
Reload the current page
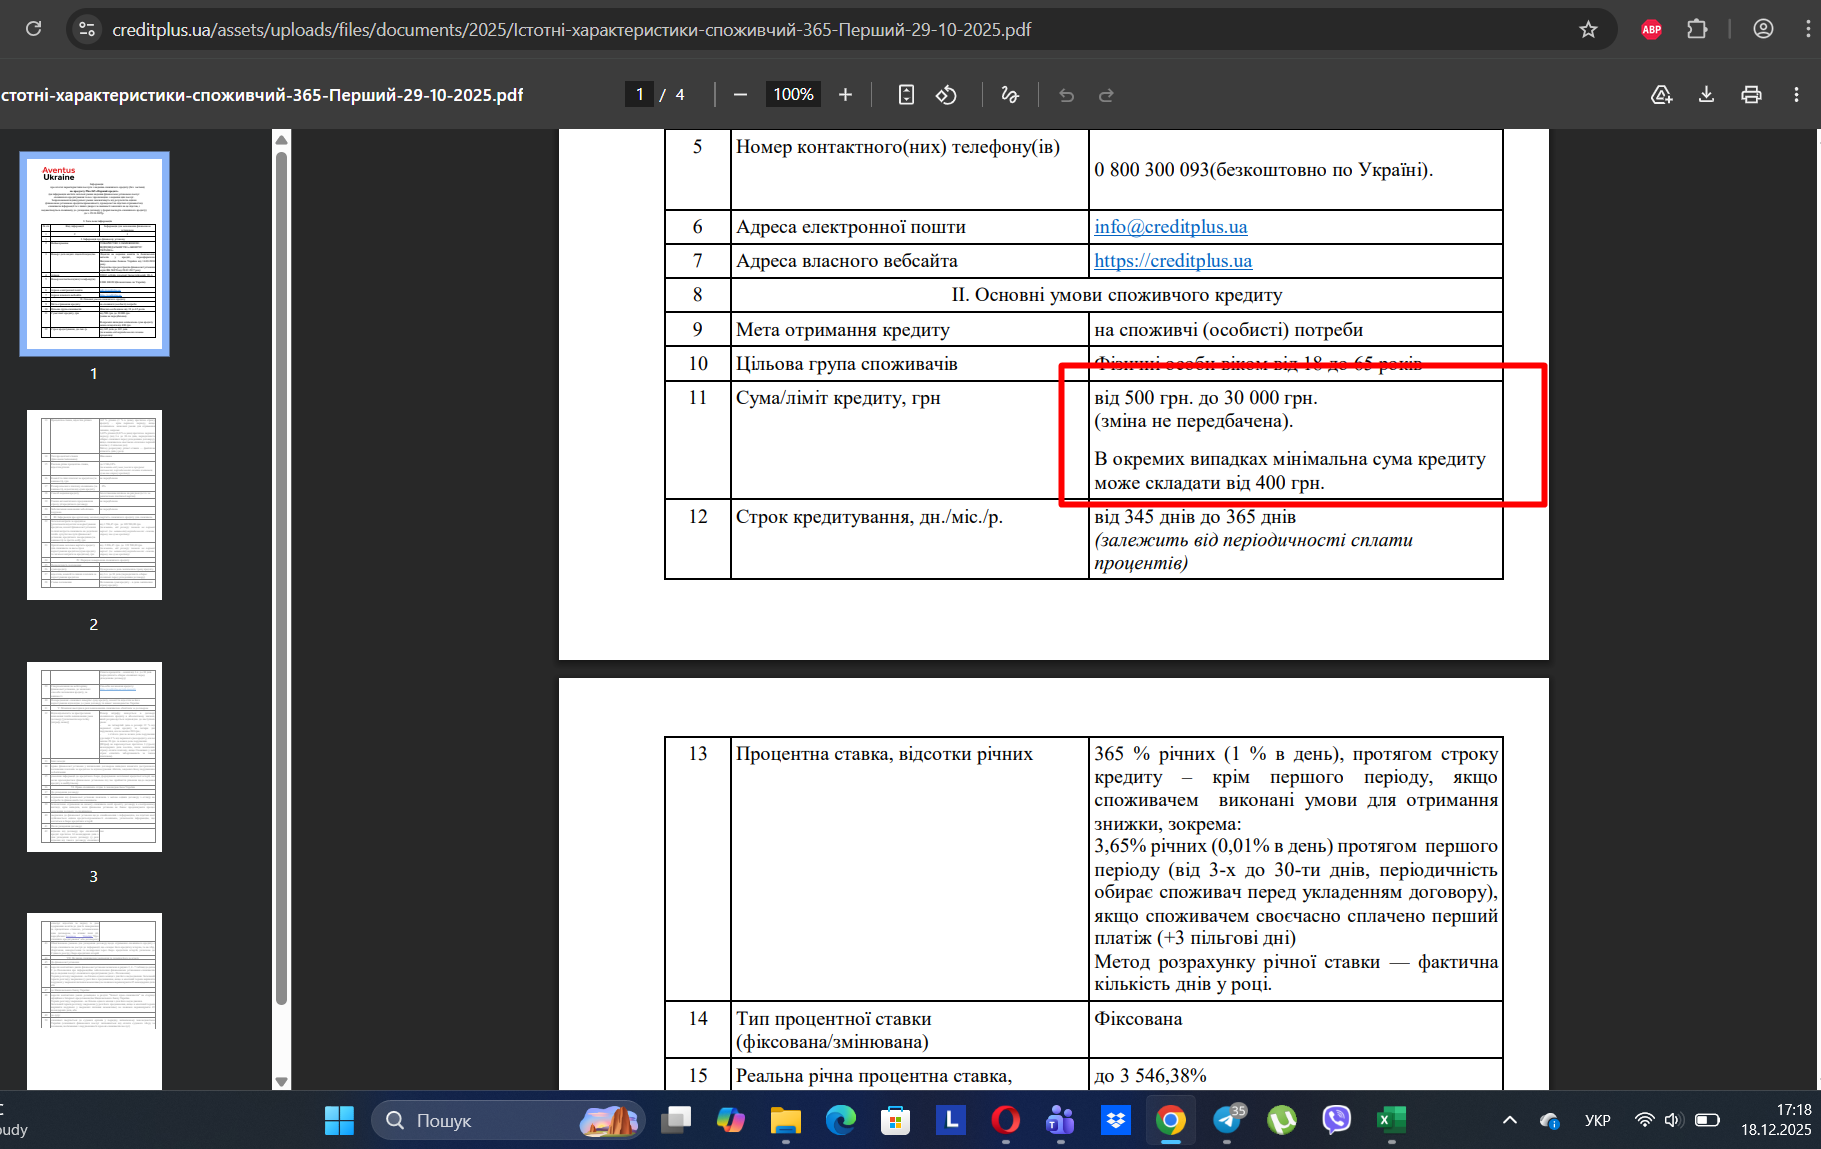pyautogui.click(x=33, y=29)
